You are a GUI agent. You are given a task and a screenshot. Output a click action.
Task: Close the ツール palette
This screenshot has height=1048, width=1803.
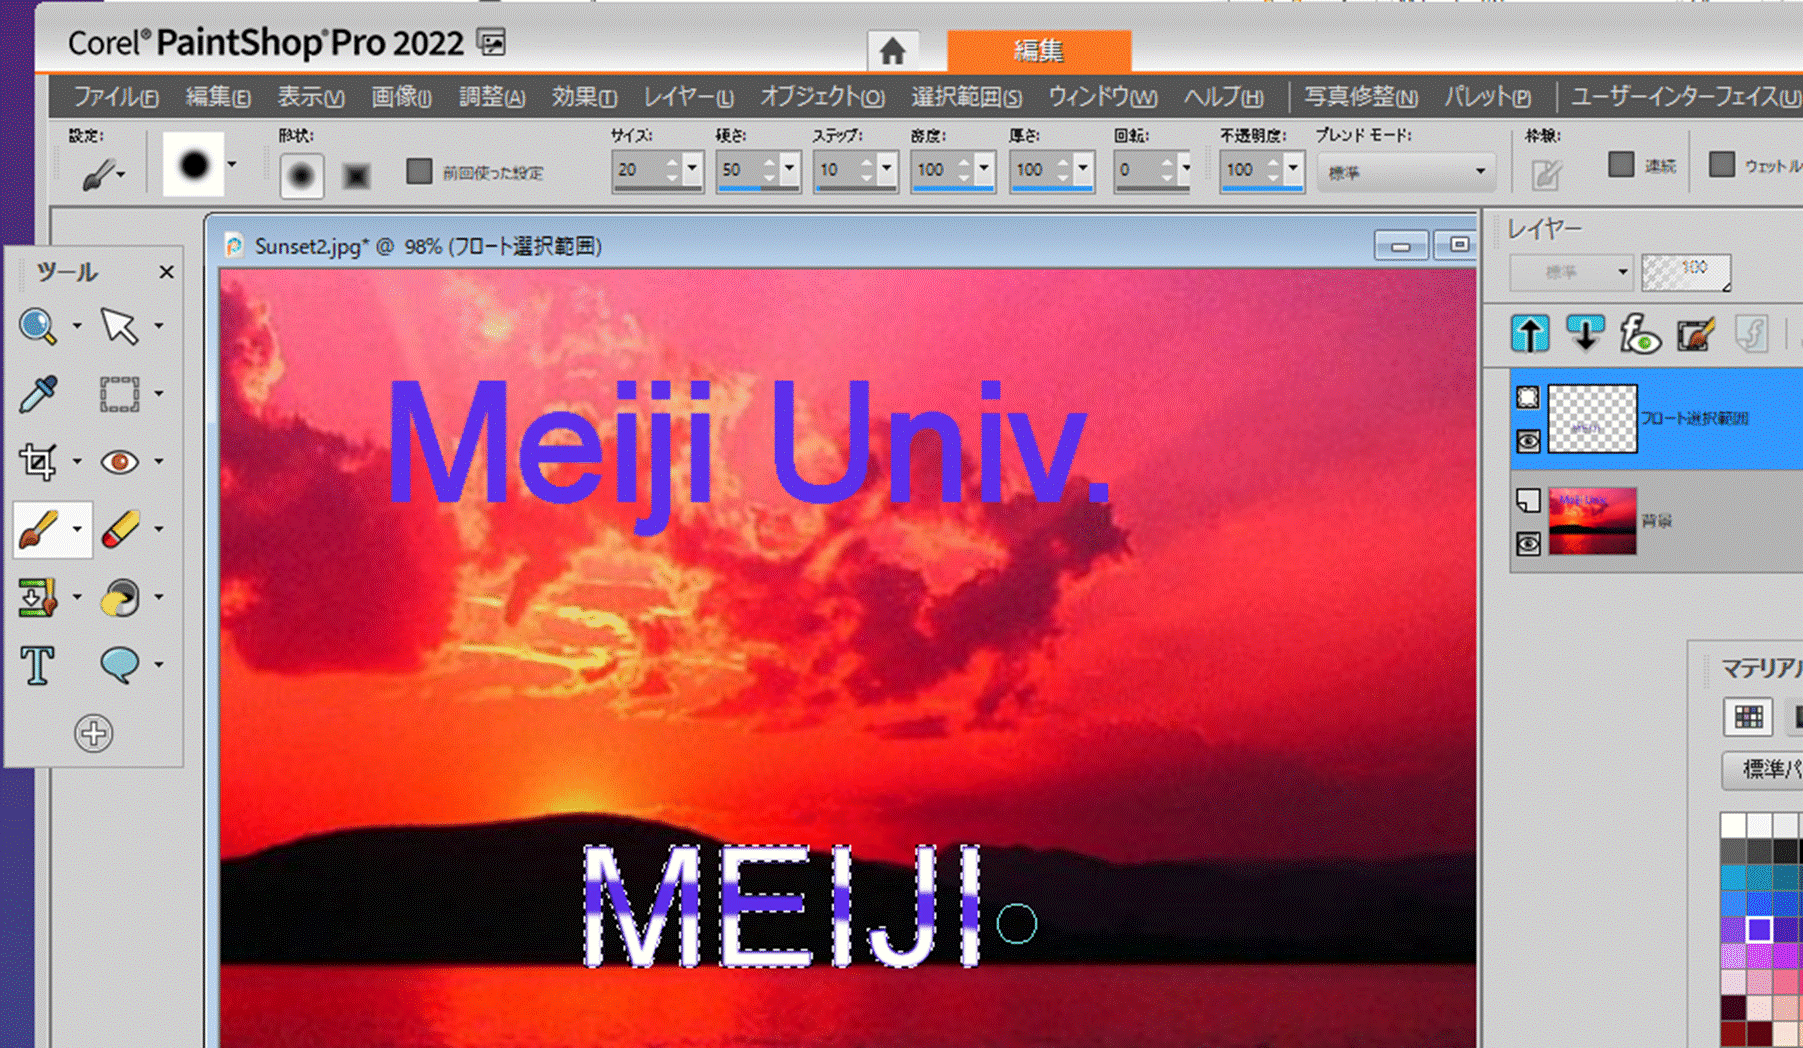tap(166, 272)
